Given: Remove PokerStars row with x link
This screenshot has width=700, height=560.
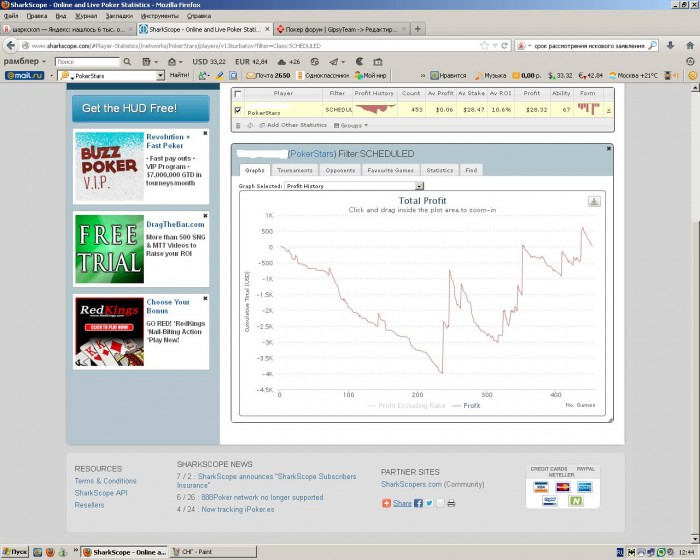Looking at the screenshot, I should pos(608,110).
